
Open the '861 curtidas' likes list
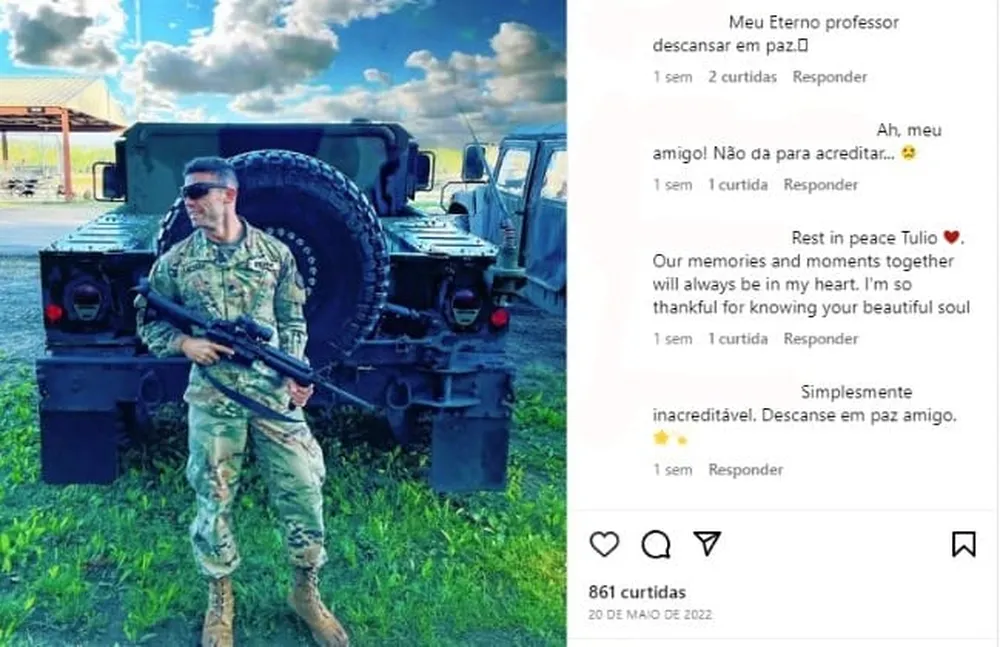(637, 592)
